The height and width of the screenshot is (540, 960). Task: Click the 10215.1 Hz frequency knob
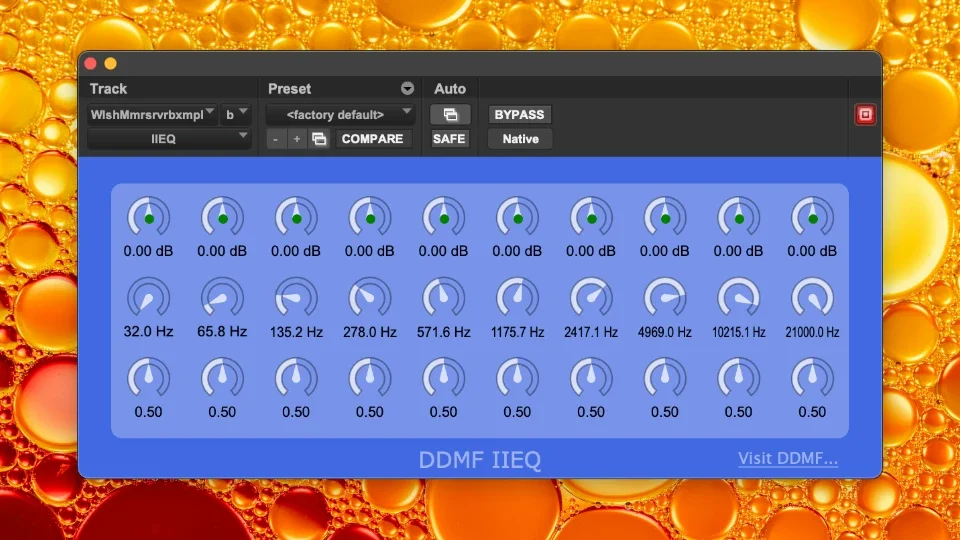click(x=738, y=298)
